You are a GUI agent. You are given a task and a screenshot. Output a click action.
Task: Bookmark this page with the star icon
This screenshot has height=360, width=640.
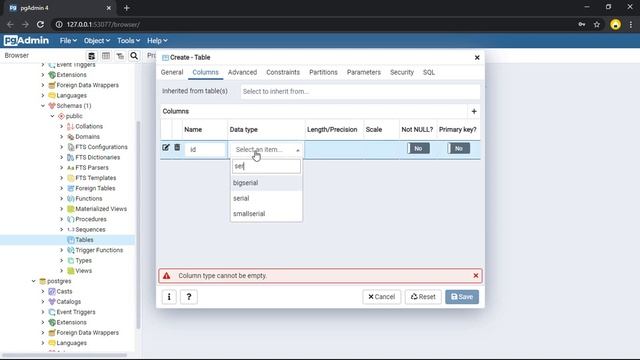click(x=597, y=24)
